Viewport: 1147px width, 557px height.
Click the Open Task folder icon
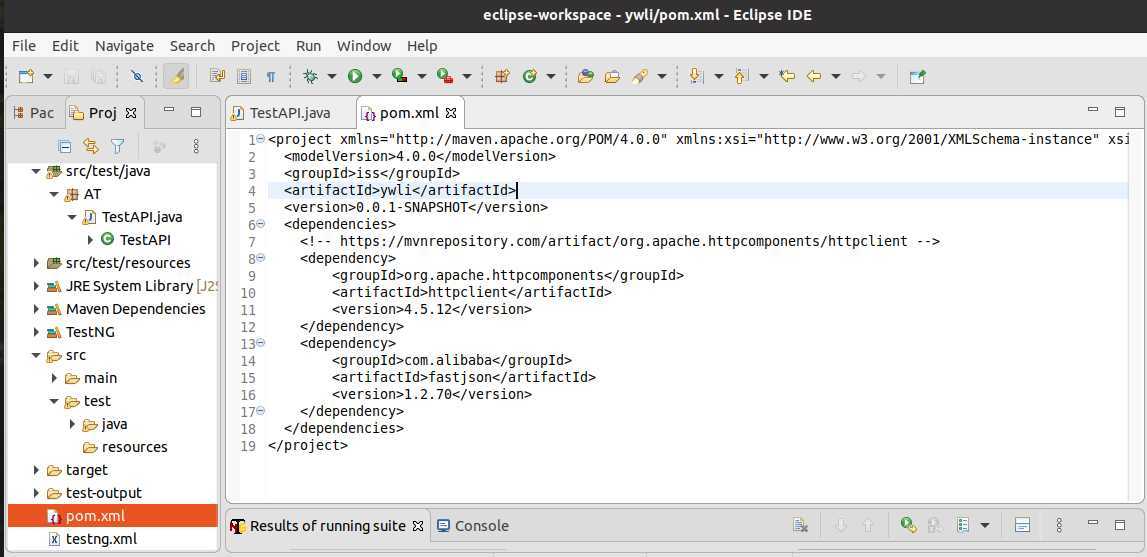tap(612, 76)
